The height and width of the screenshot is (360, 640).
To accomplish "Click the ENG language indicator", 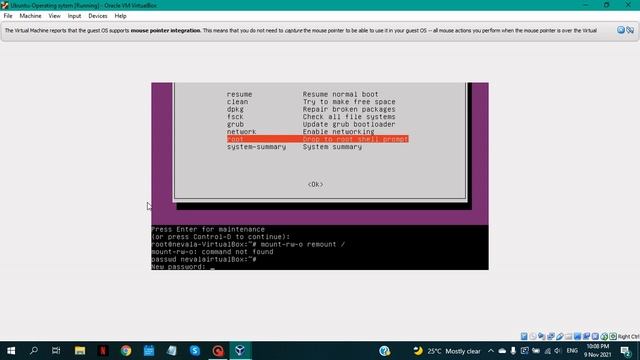I will click(572, 351).
